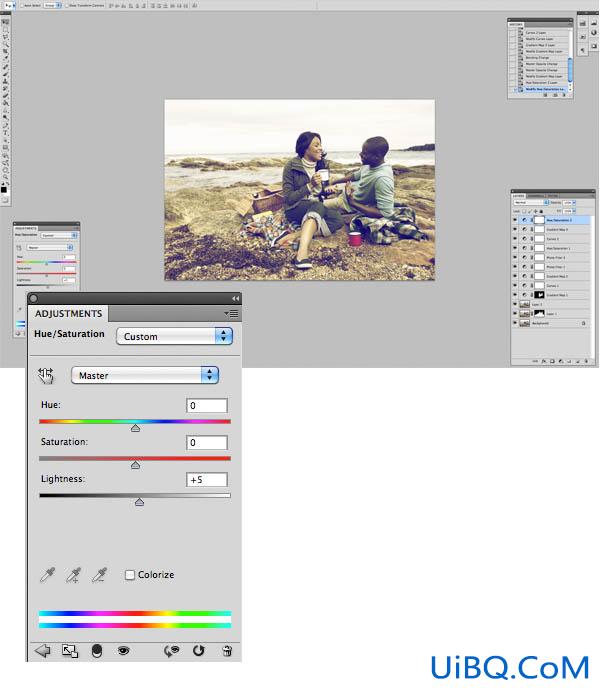Select the Zoom tool in toolbox
The height and width of the screenshot is (692, 600).
(5, 177)
